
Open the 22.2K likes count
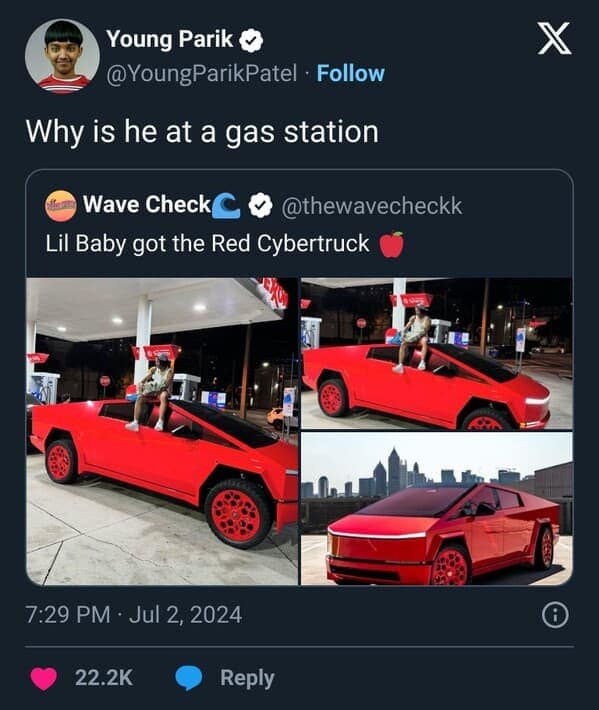pos(104,678)
